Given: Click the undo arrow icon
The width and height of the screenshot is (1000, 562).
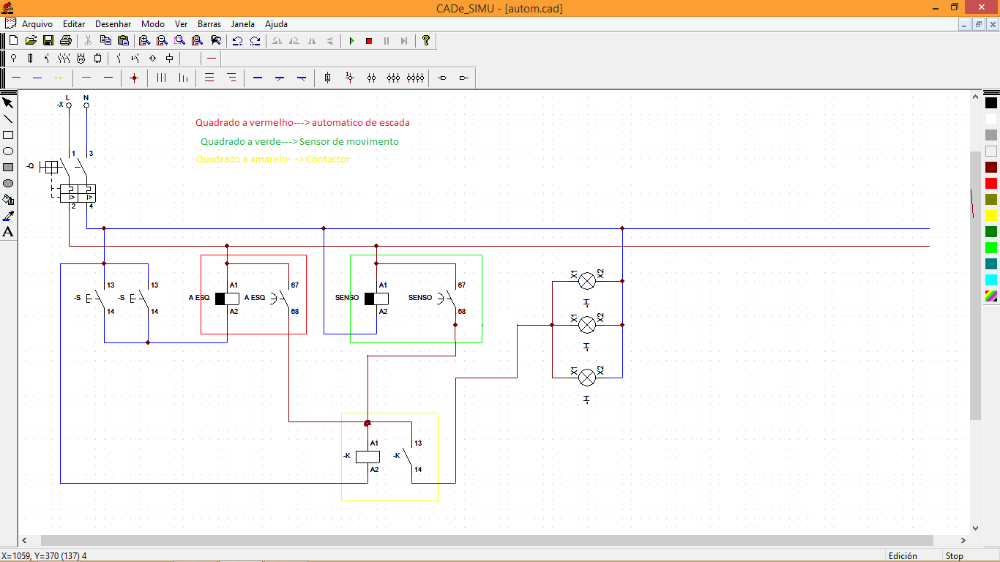Looking at the screenshot, I should [x=237, y=41].
